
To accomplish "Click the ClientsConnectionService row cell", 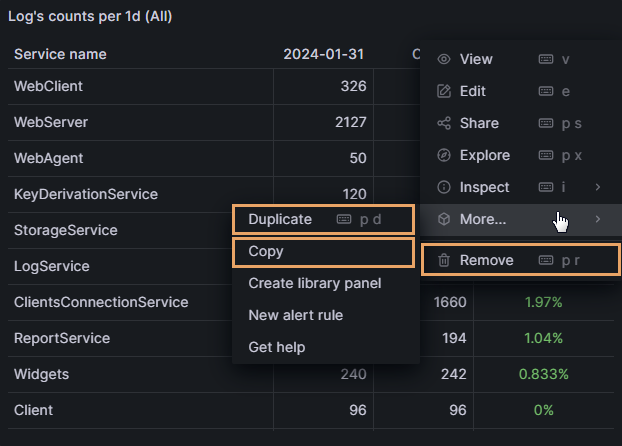I will [101, 302].
